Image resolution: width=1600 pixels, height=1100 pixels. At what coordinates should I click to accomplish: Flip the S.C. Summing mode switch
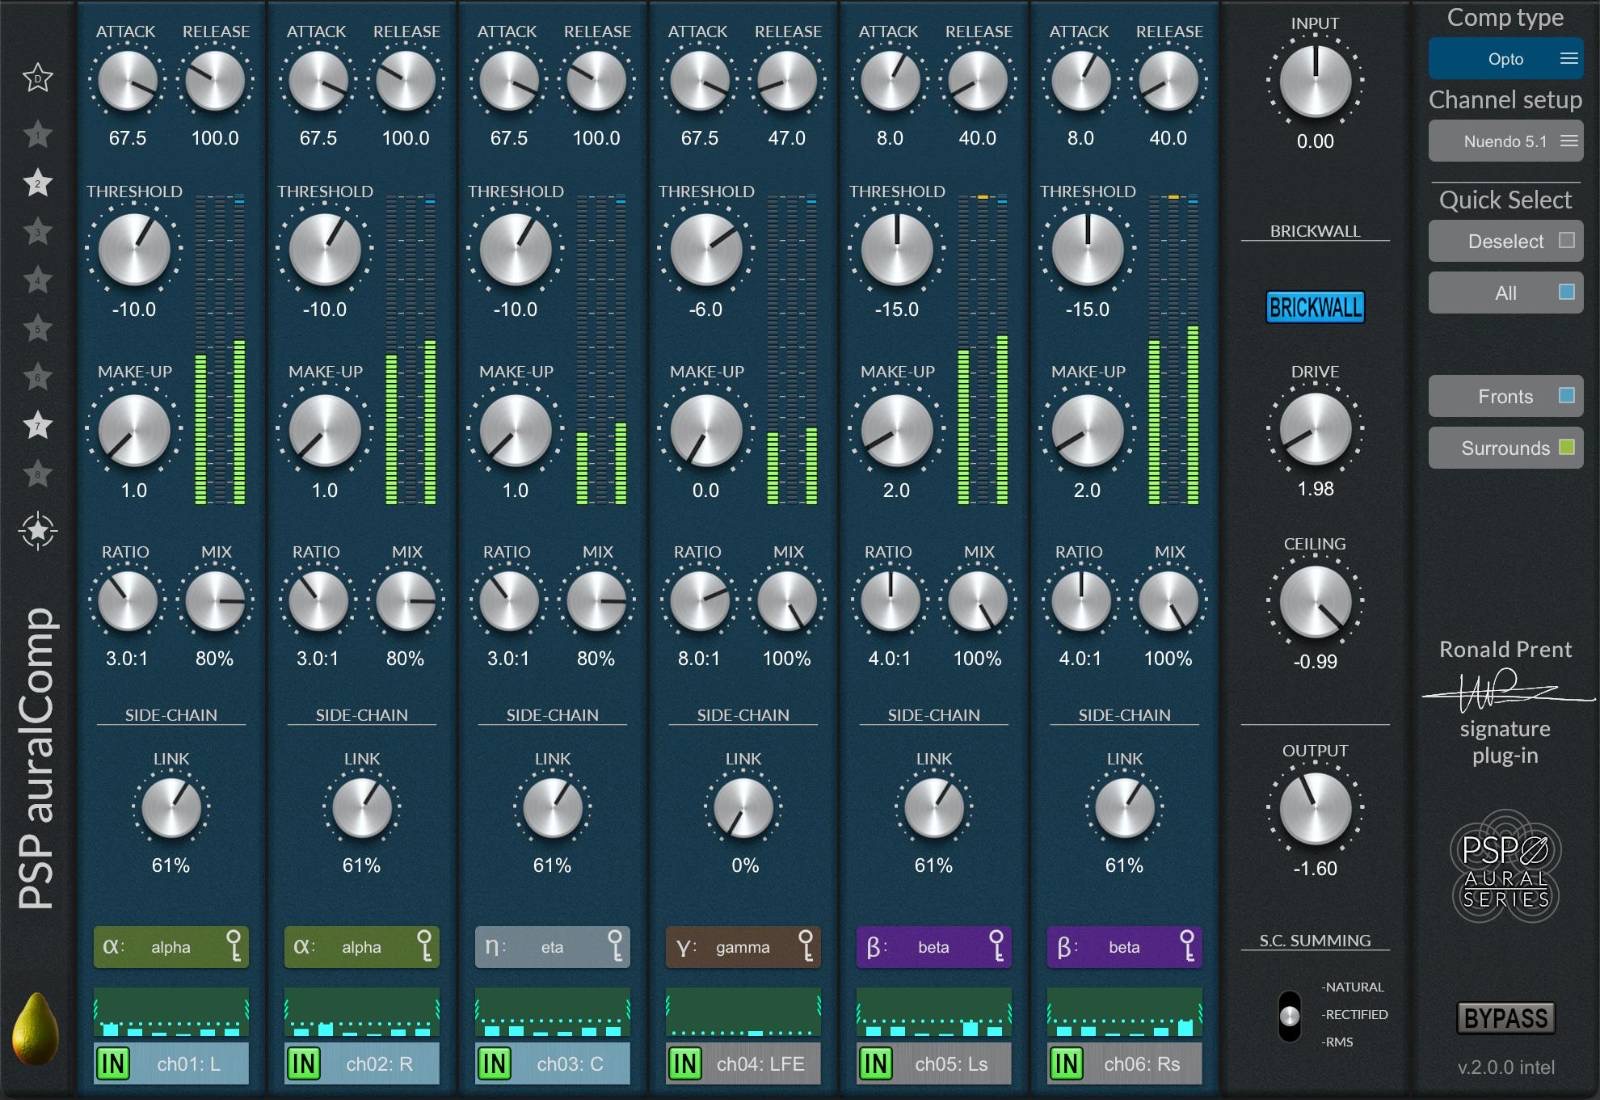point(1290,1016)
